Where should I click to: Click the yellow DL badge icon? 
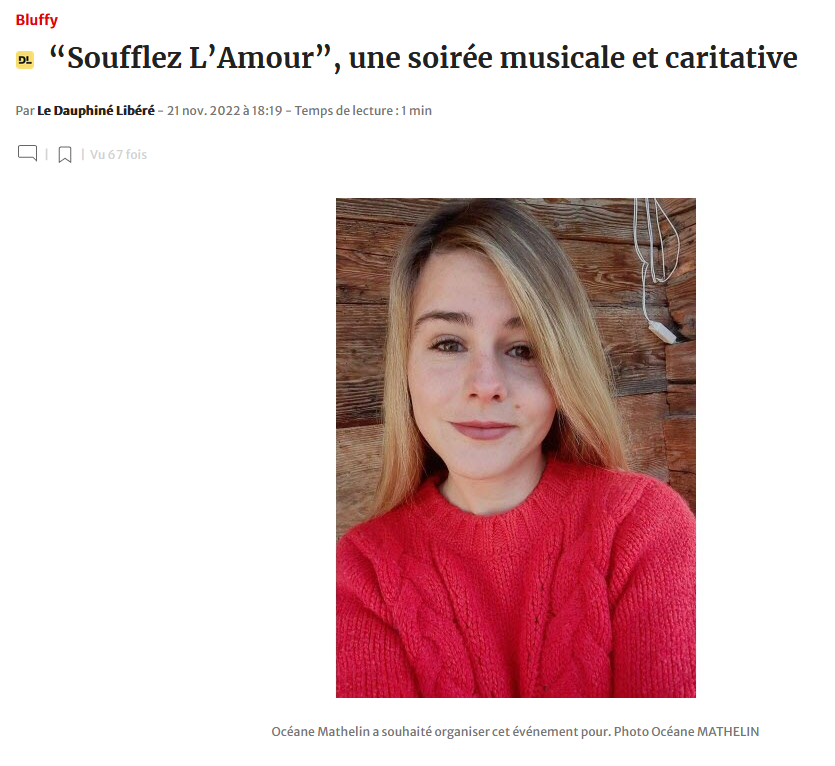pos(25,60)
